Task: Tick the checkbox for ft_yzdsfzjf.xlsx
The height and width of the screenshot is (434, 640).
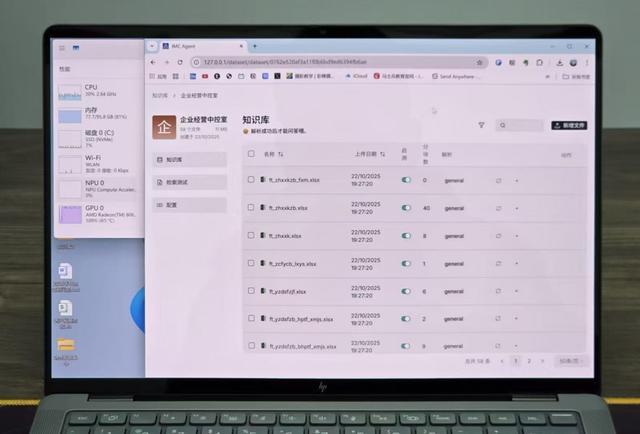Action: pyautogui.click(x=251, y=291)
